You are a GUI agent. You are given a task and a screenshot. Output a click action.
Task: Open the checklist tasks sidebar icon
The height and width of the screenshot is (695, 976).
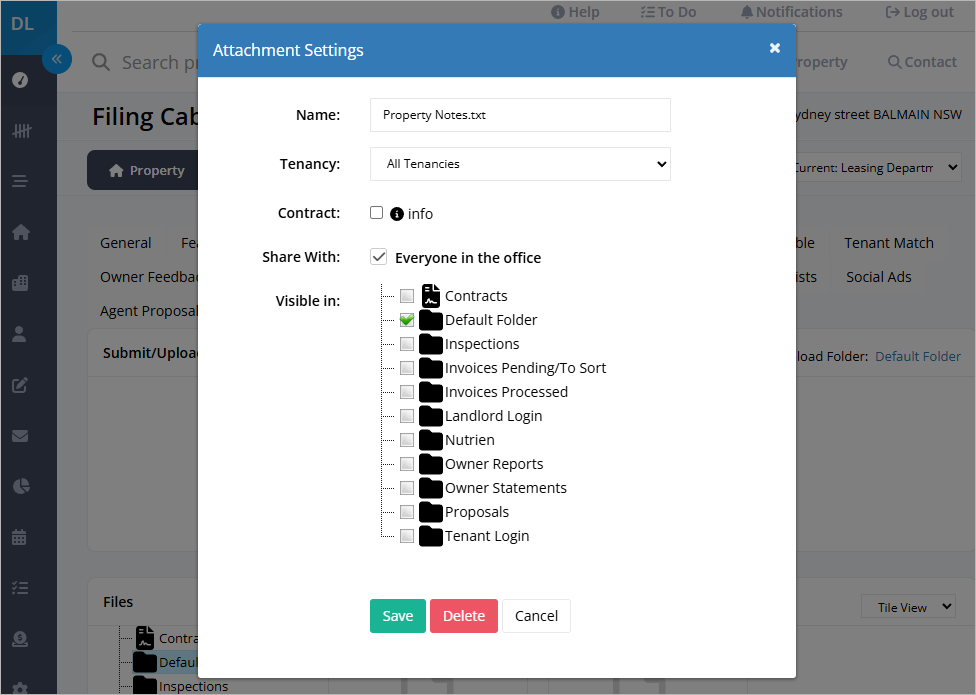pos(20,587)
